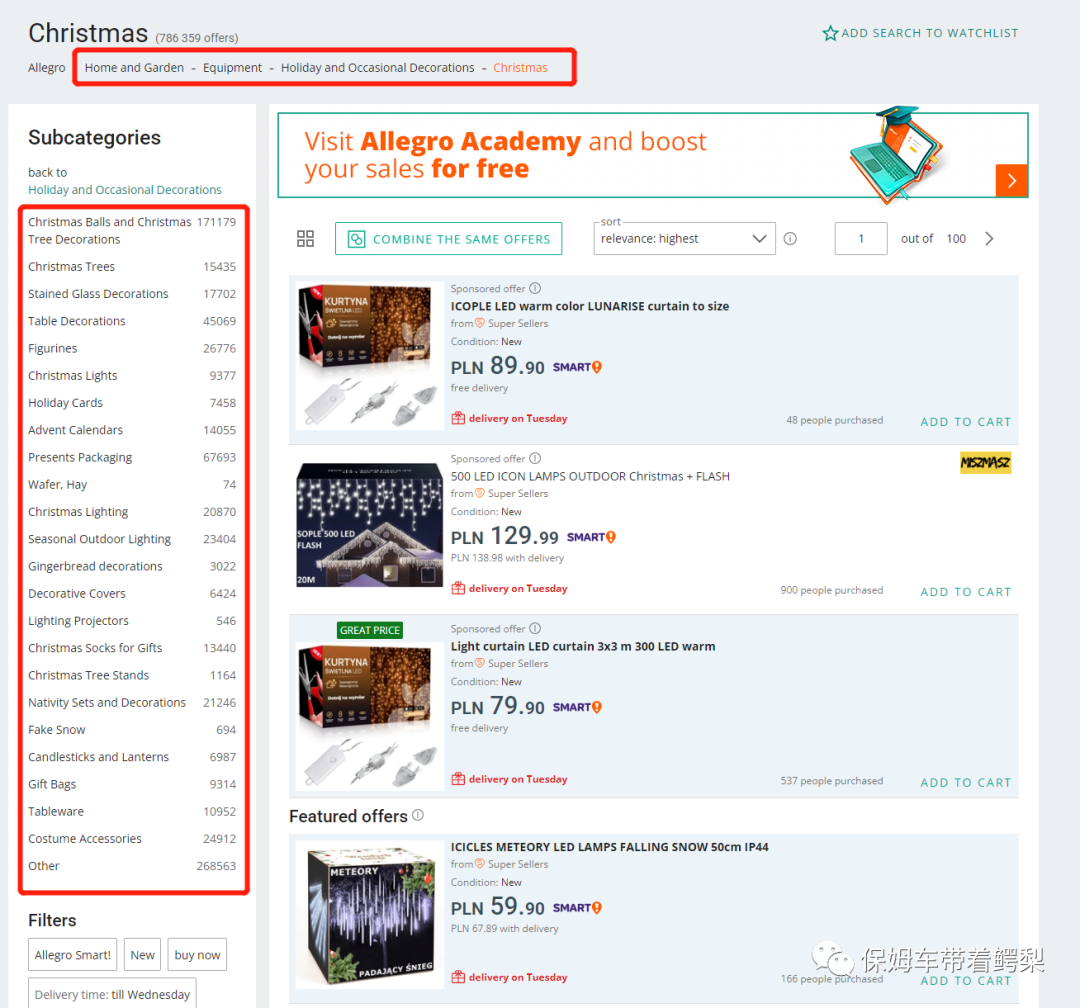
Task: Select Delivery time till Wednesday filter
Action: coord(112,994)
